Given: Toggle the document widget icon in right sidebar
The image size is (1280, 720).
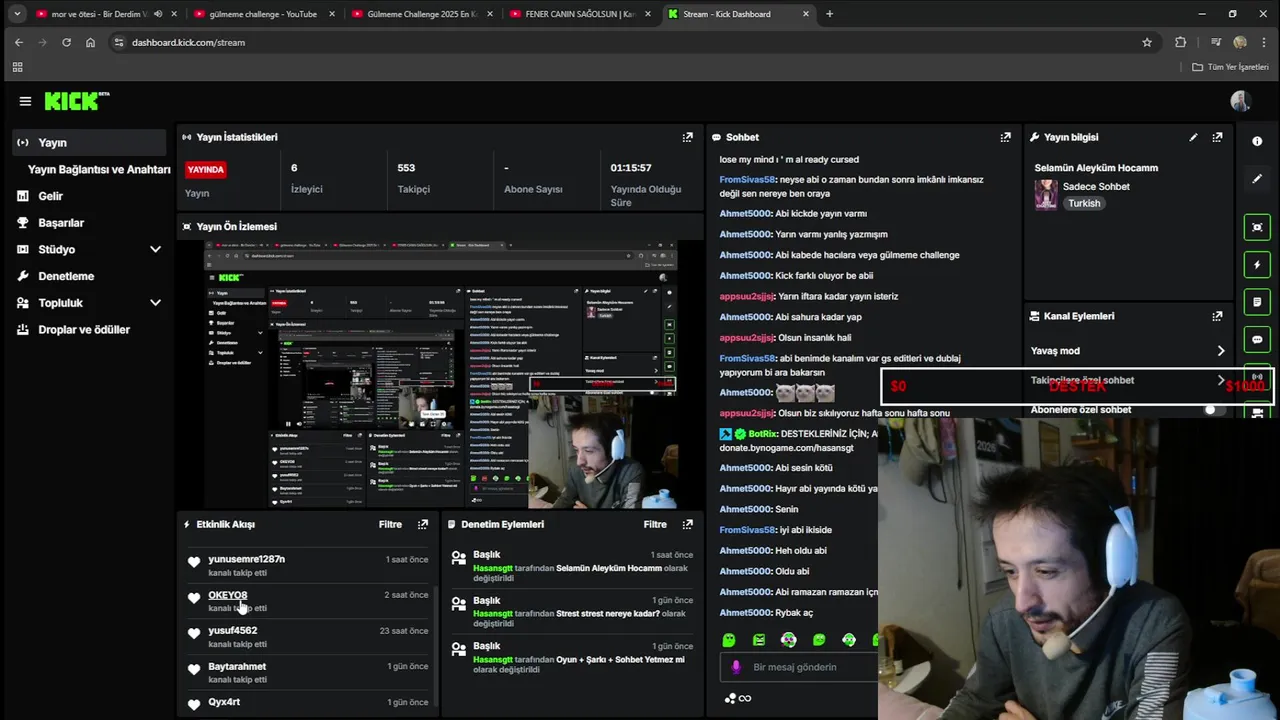Looking at the screenshot, I should [1257, 302].
